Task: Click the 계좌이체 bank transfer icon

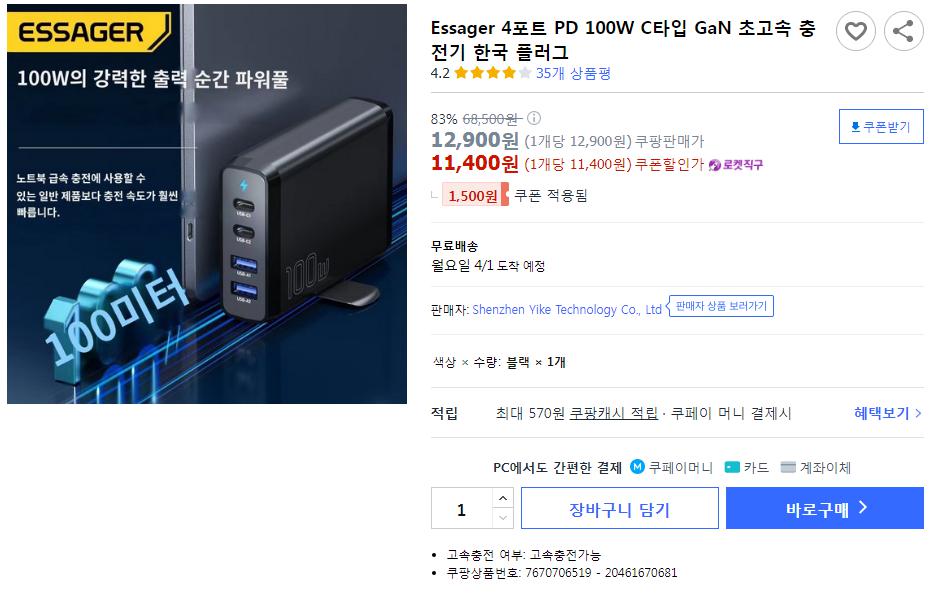Action: pyautogui.click(x=788, y=467)
